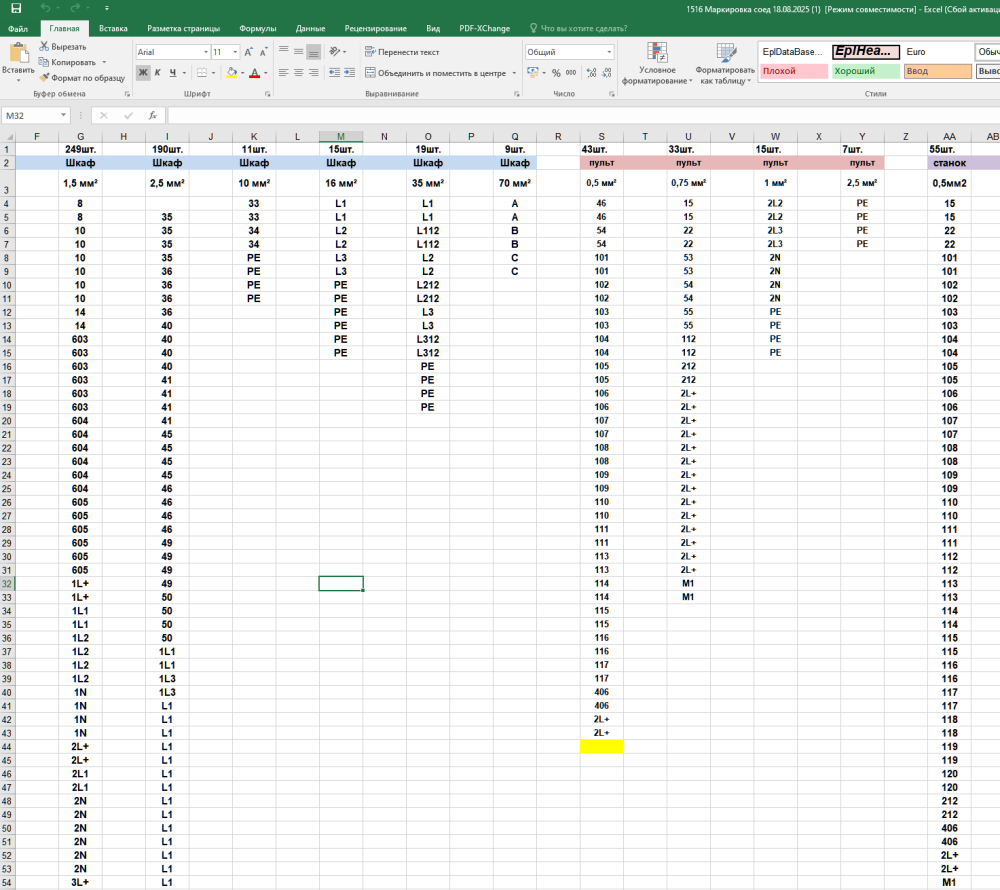The image size is (1000, 890).
Task: Expand the Общий number format dropdown
Action: coord(608,51)
